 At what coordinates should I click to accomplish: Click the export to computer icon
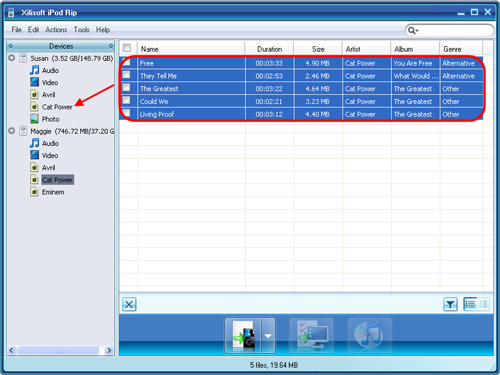click(311, 335)
